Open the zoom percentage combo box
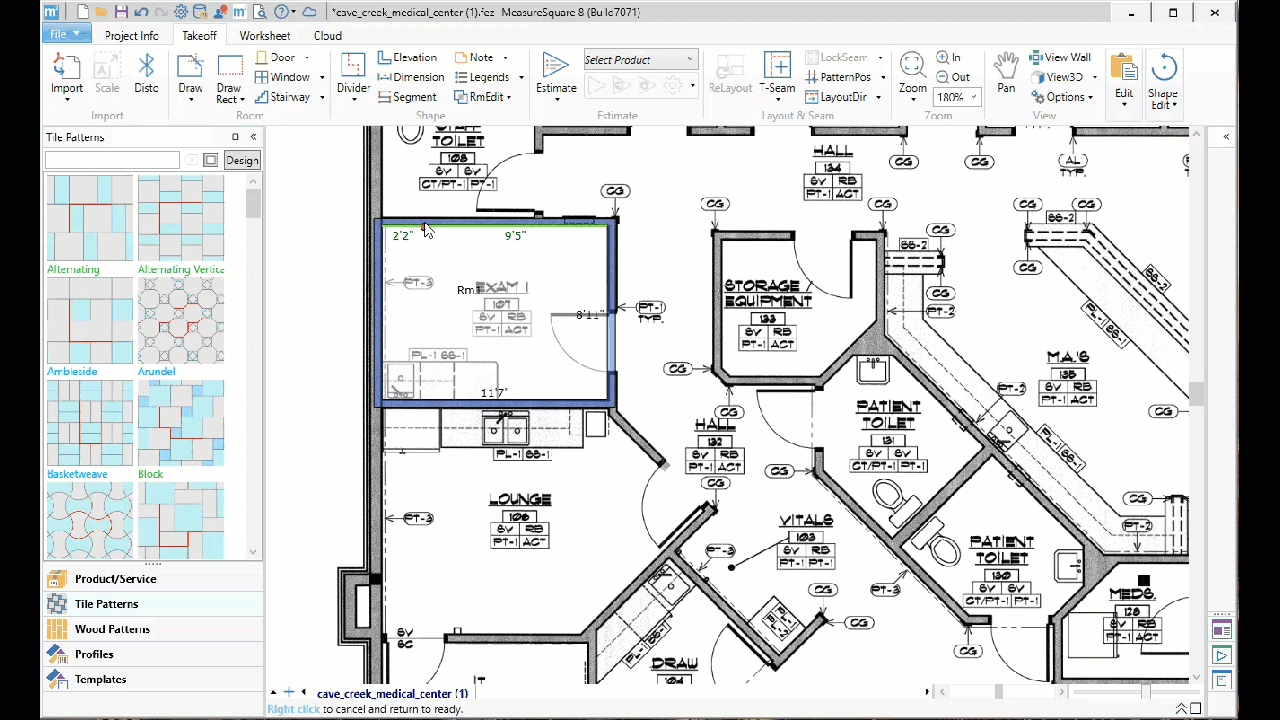The width and height of the screenshot is (1280, 720). point(958,97)
